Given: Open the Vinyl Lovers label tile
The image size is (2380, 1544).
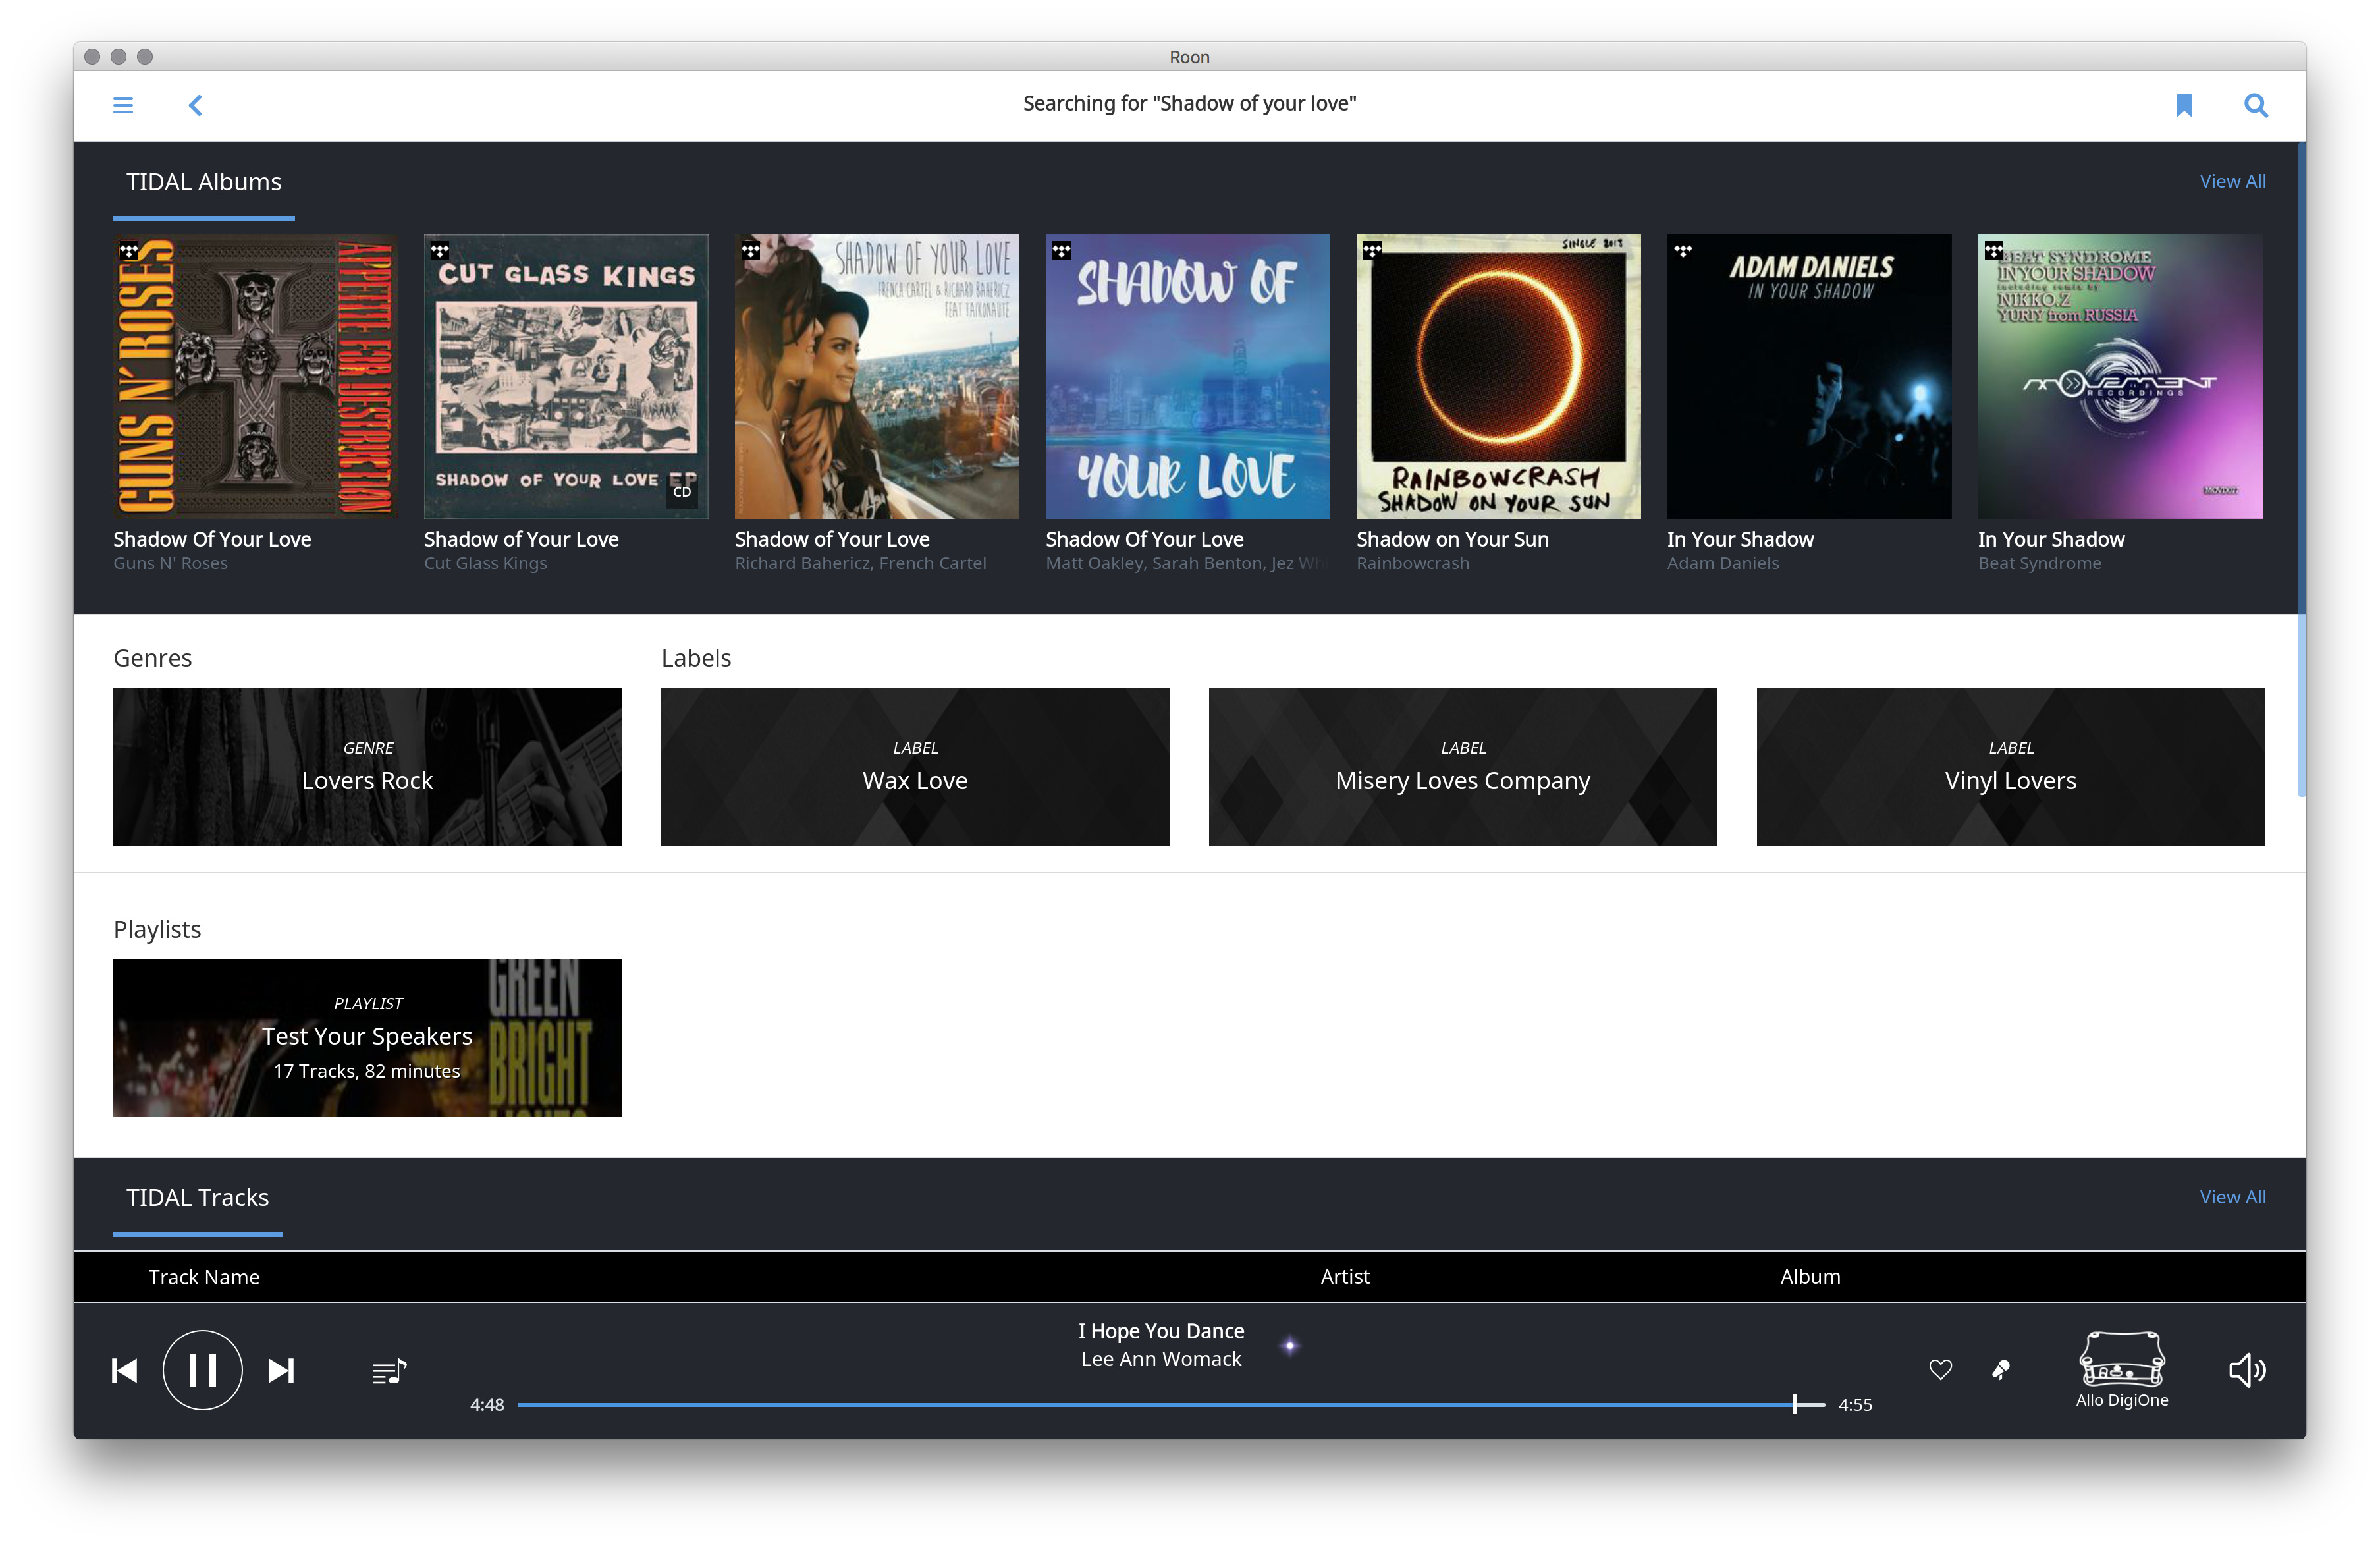Looking at the screenshot, I should pyautogui.click(x=2011, y=766).
